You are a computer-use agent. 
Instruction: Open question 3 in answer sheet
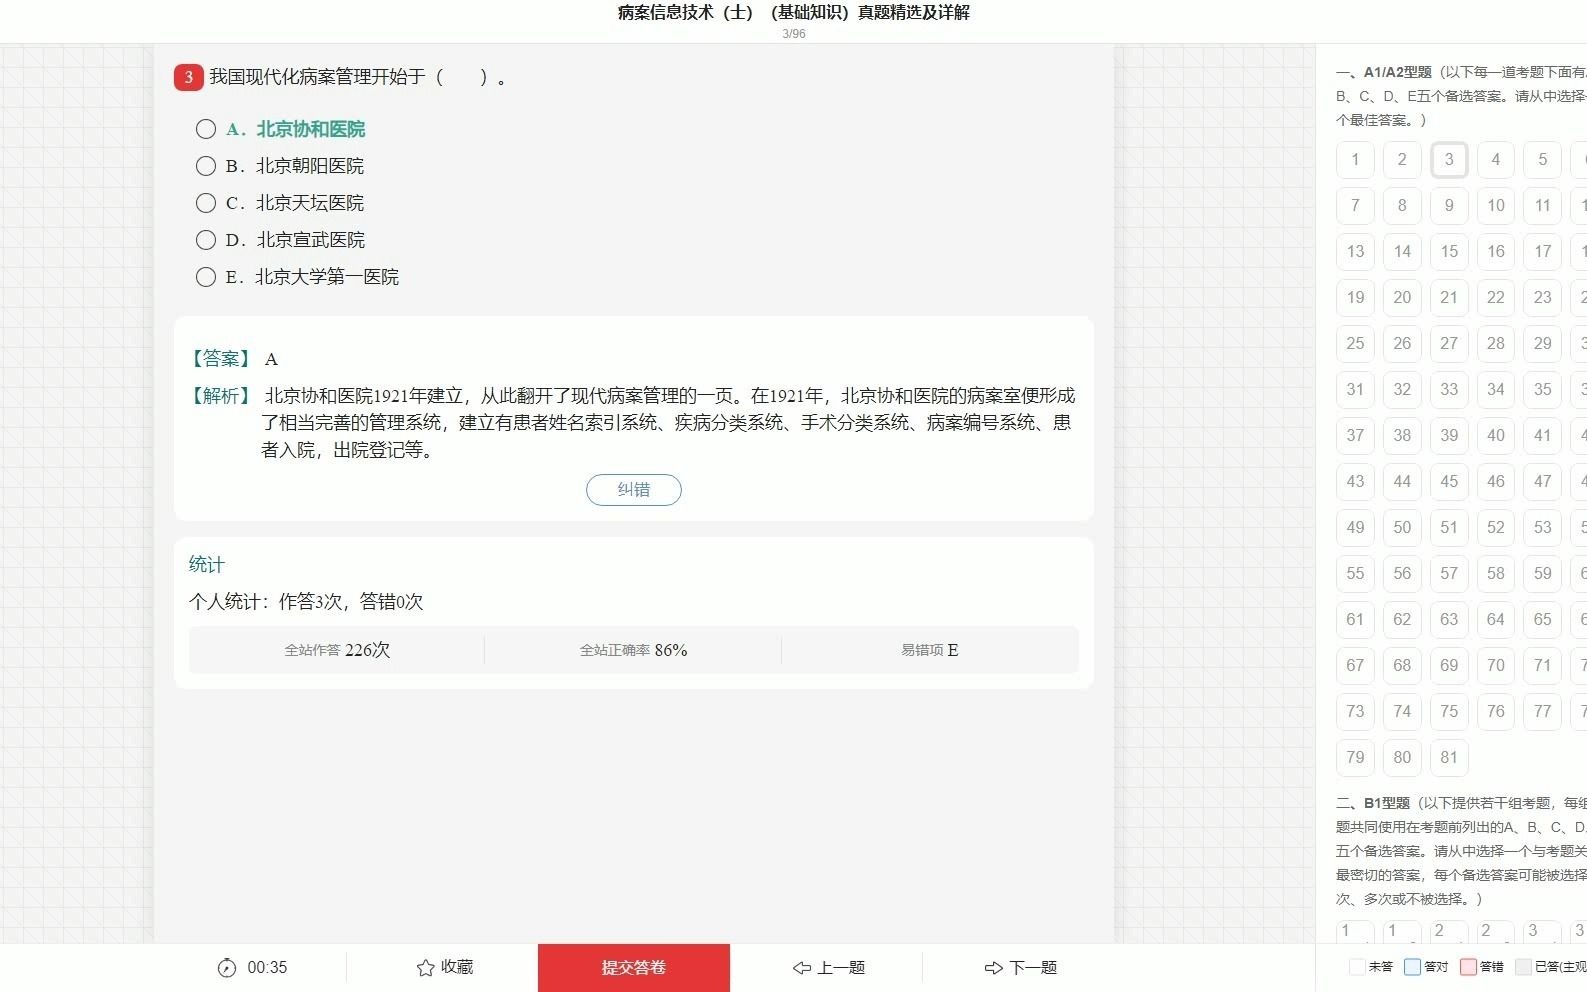pos(1449,160)
